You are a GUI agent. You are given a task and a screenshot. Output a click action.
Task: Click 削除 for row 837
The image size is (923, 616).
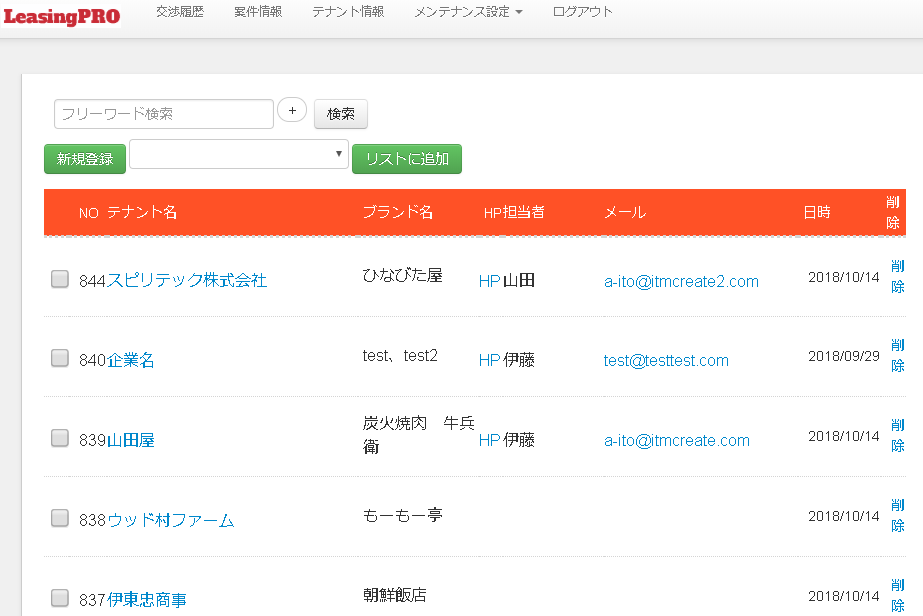tap(898, 595)
